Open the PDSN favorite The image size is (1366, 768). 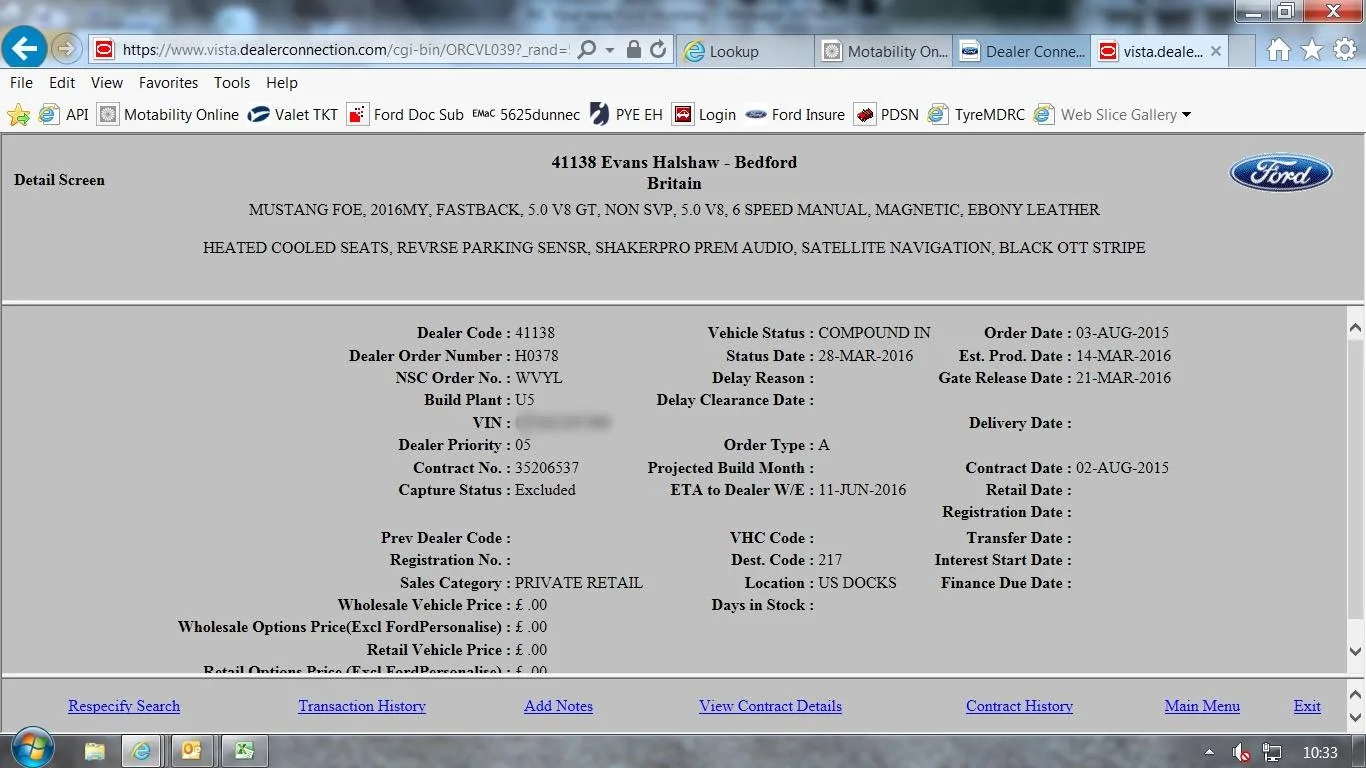(x=887, y=115)
